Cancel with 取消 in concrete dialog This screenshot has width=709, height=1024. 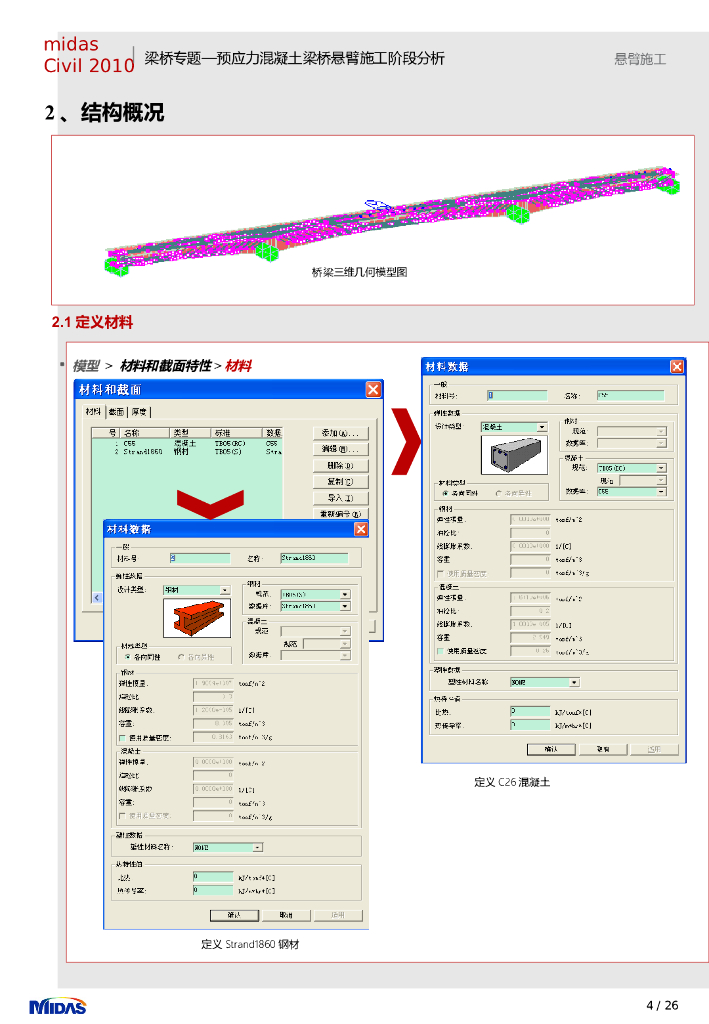[603, 749]
